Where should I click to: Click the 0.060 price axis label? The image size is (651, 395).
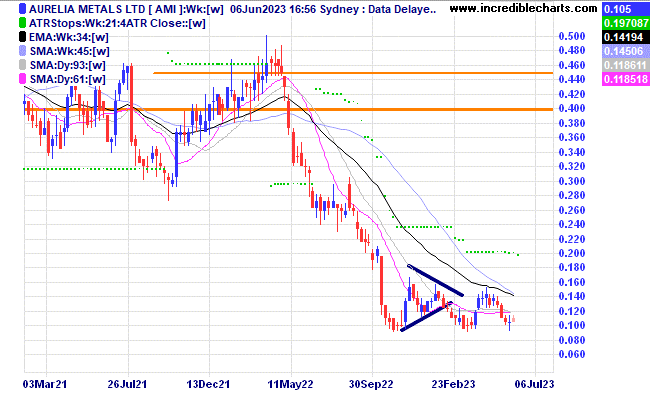tap(572, 354)
